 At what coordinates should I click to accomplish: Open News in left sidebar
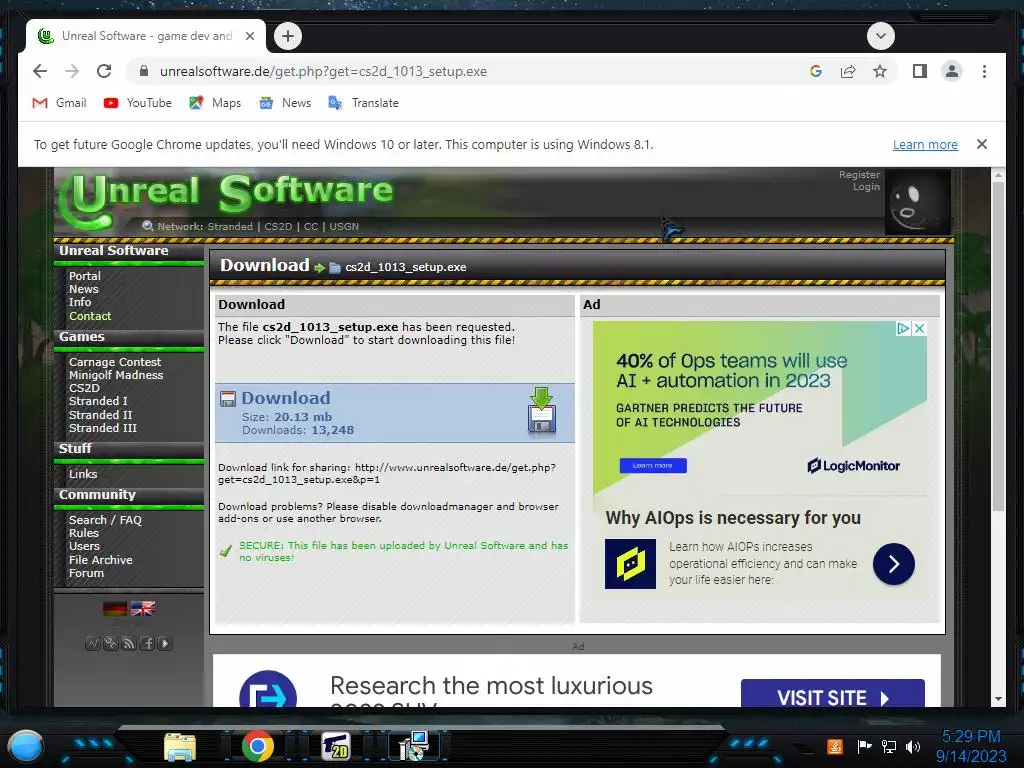[84, 289]
